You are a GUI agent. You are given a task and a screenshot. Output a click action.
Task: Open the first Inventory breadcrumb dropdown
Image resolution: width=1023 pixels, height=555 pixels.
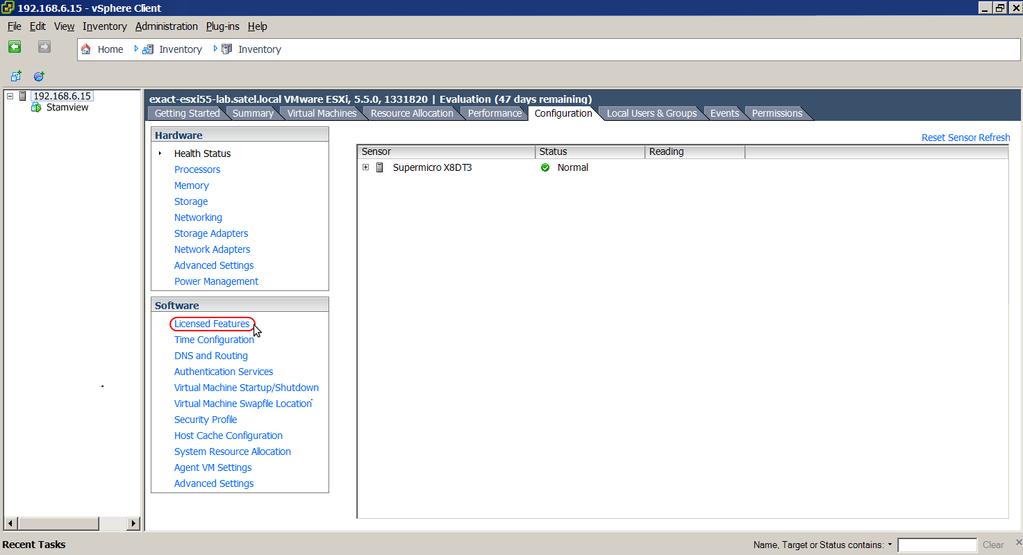(136, 49)
